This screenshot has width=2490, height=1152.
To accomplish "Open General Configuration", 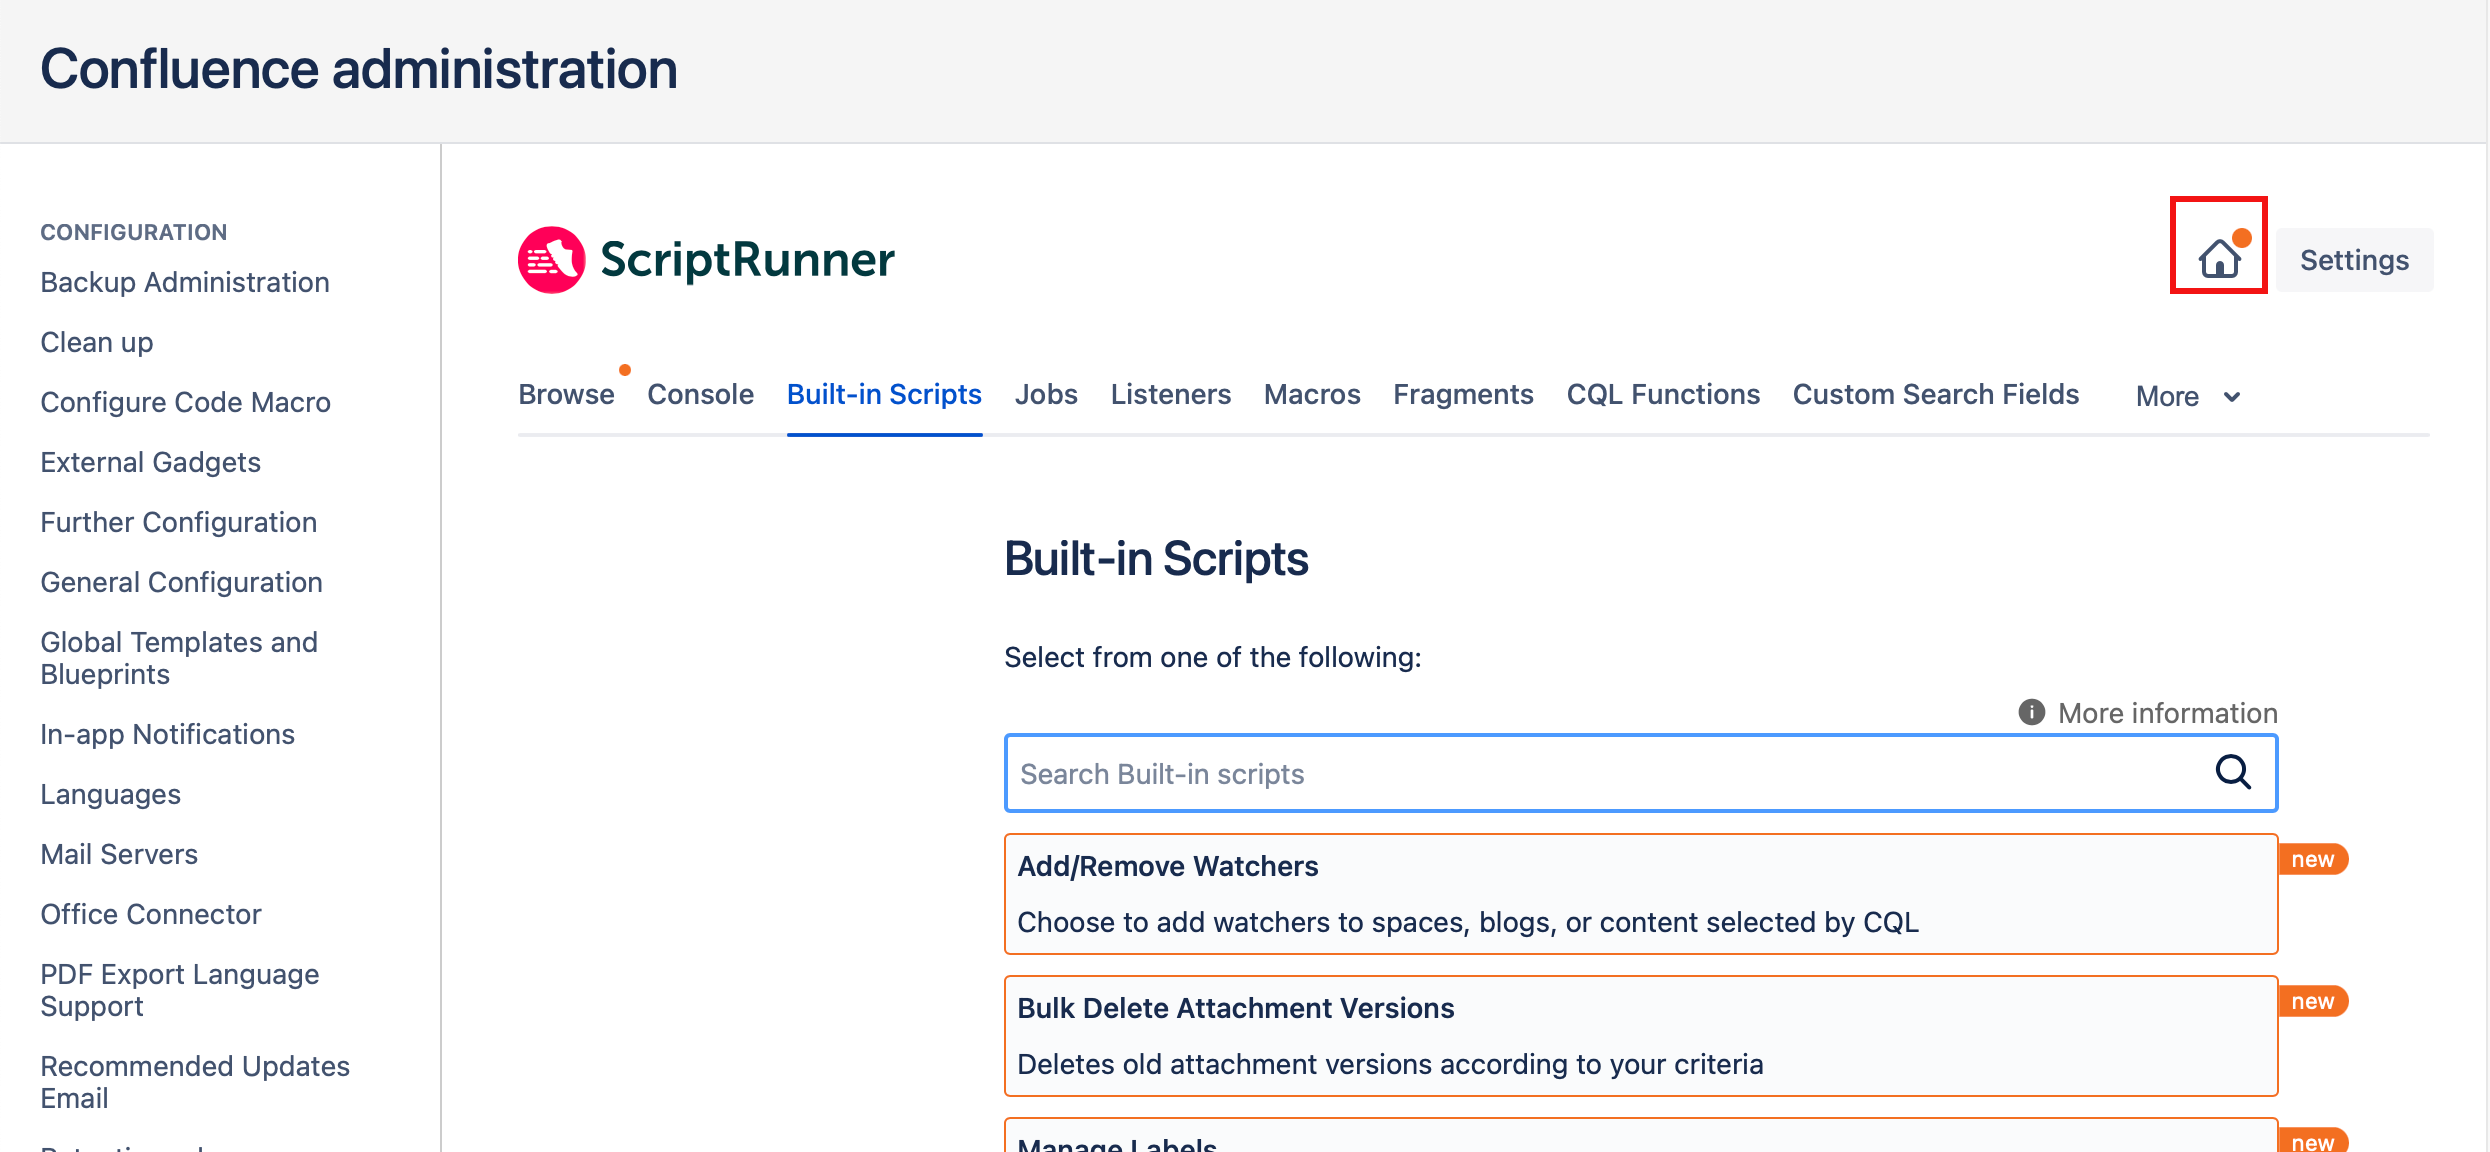I will pyautogui.click(x=182, y=582).
